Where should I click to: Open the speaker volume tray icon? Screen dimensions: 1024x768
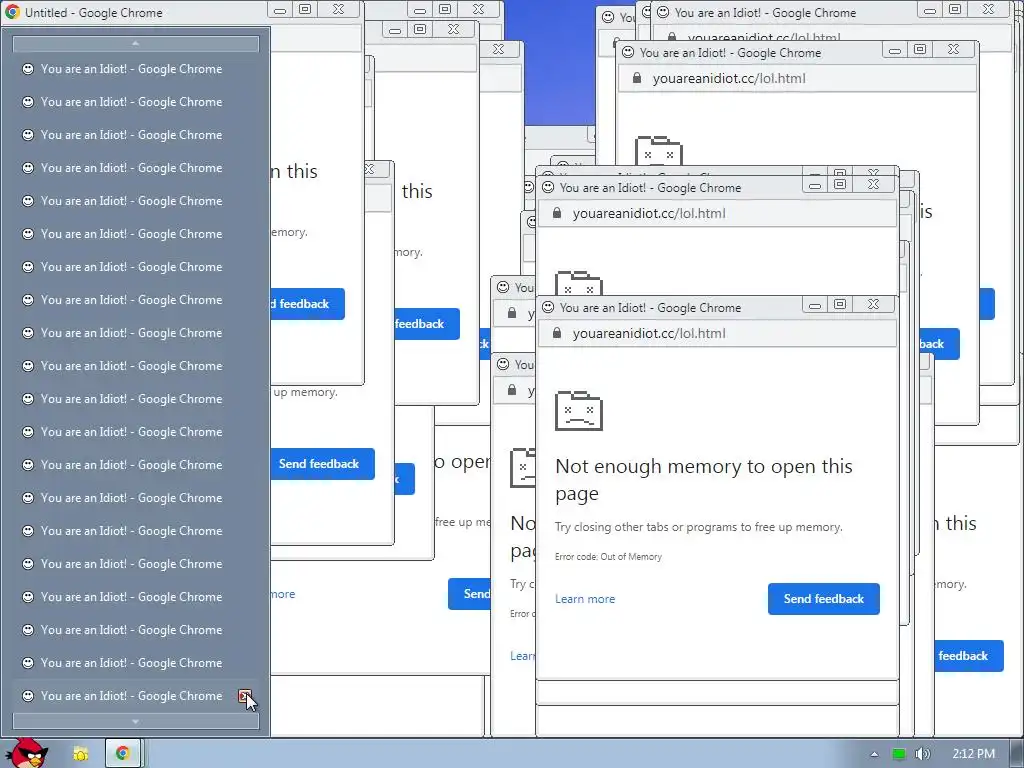click(x=922, y=754)
